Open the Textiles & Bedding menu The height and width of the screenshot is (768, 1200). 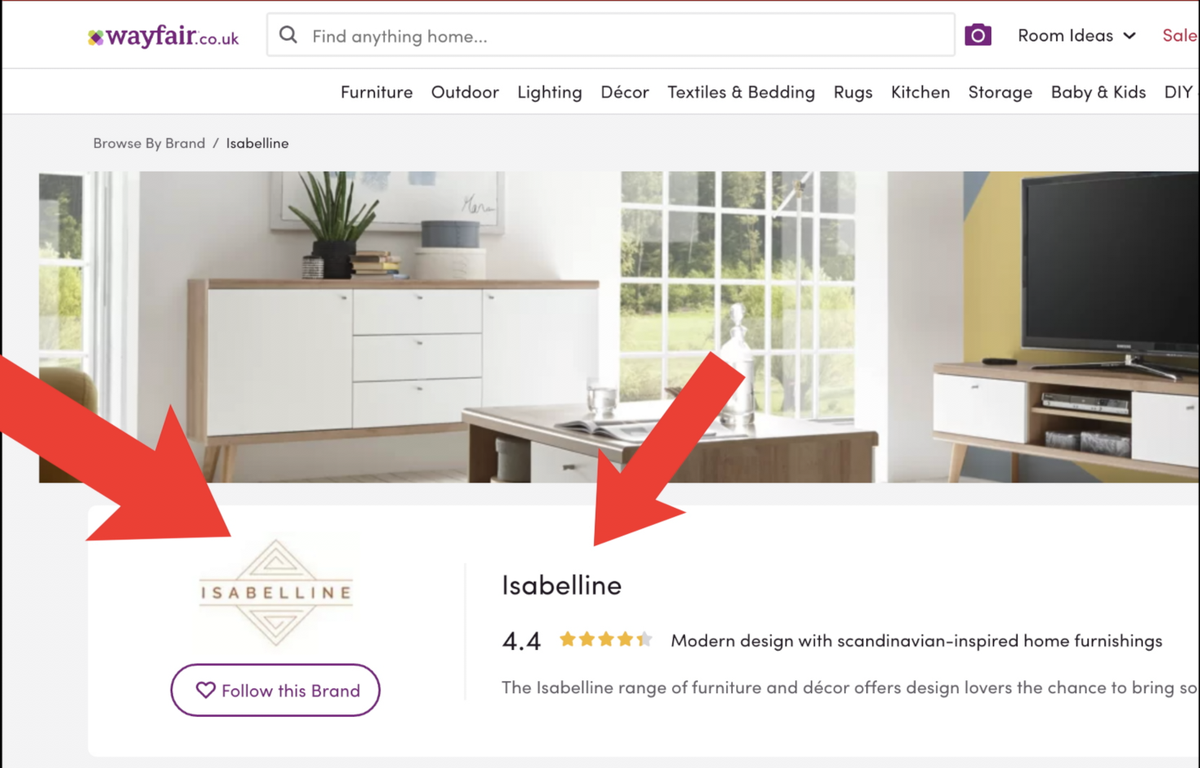click(x=741, y=92)
